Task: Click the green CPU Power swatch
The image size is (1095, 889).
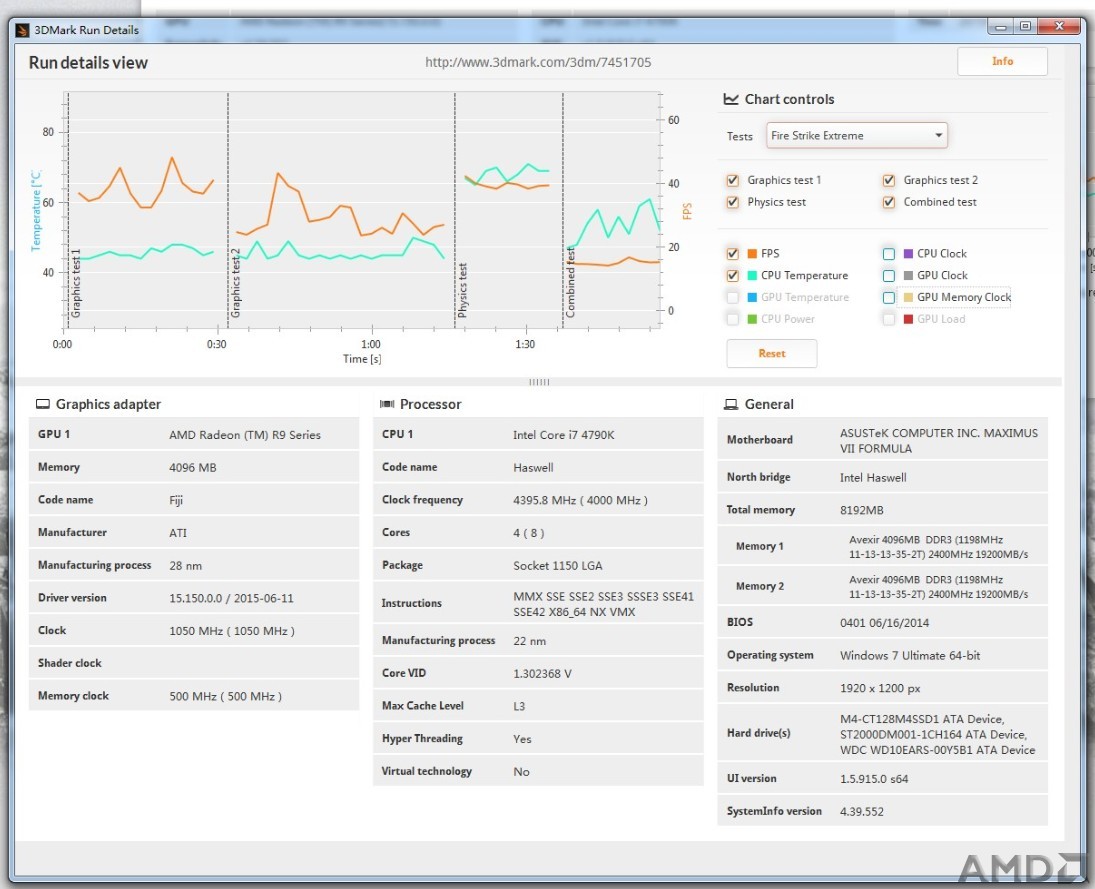Action: (x=752, y=319)
